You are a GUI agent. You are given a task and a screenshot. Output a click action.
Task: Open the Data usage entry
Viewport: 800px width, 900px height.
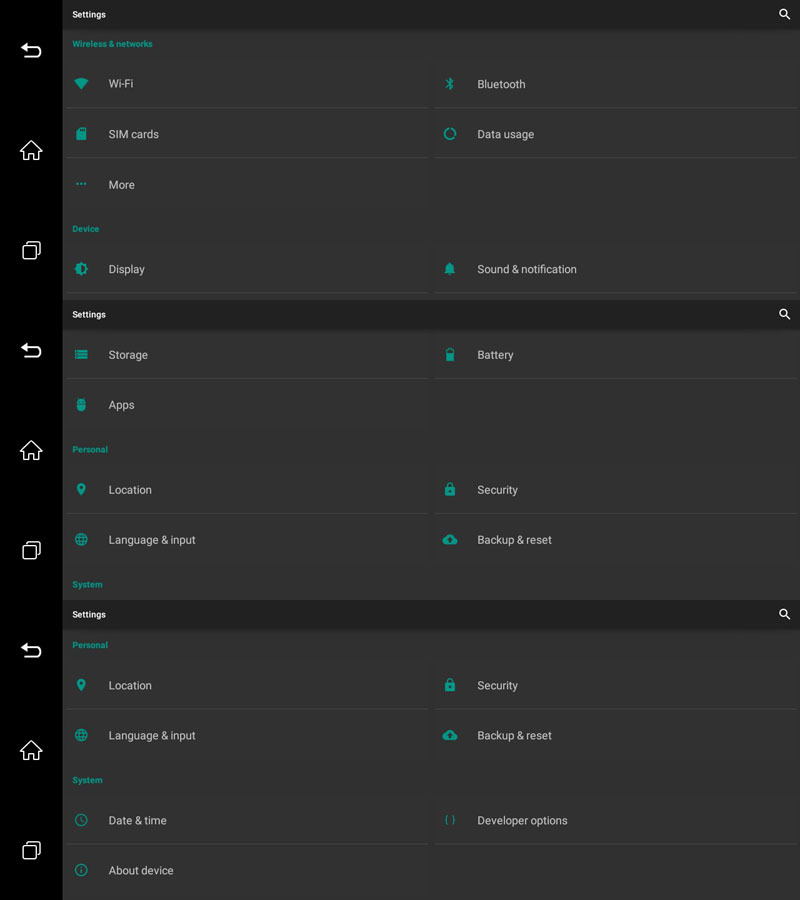[x=505, y=135]
